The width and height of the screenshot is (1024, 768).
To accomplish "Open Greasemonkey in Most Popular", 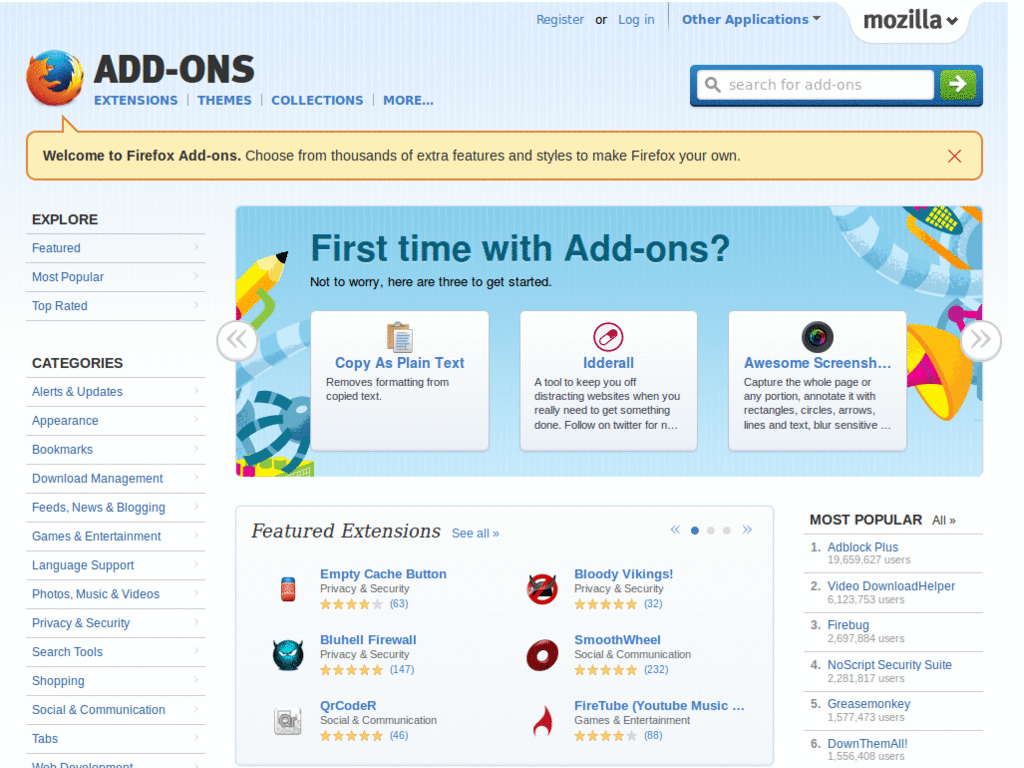I will [869, 704].
